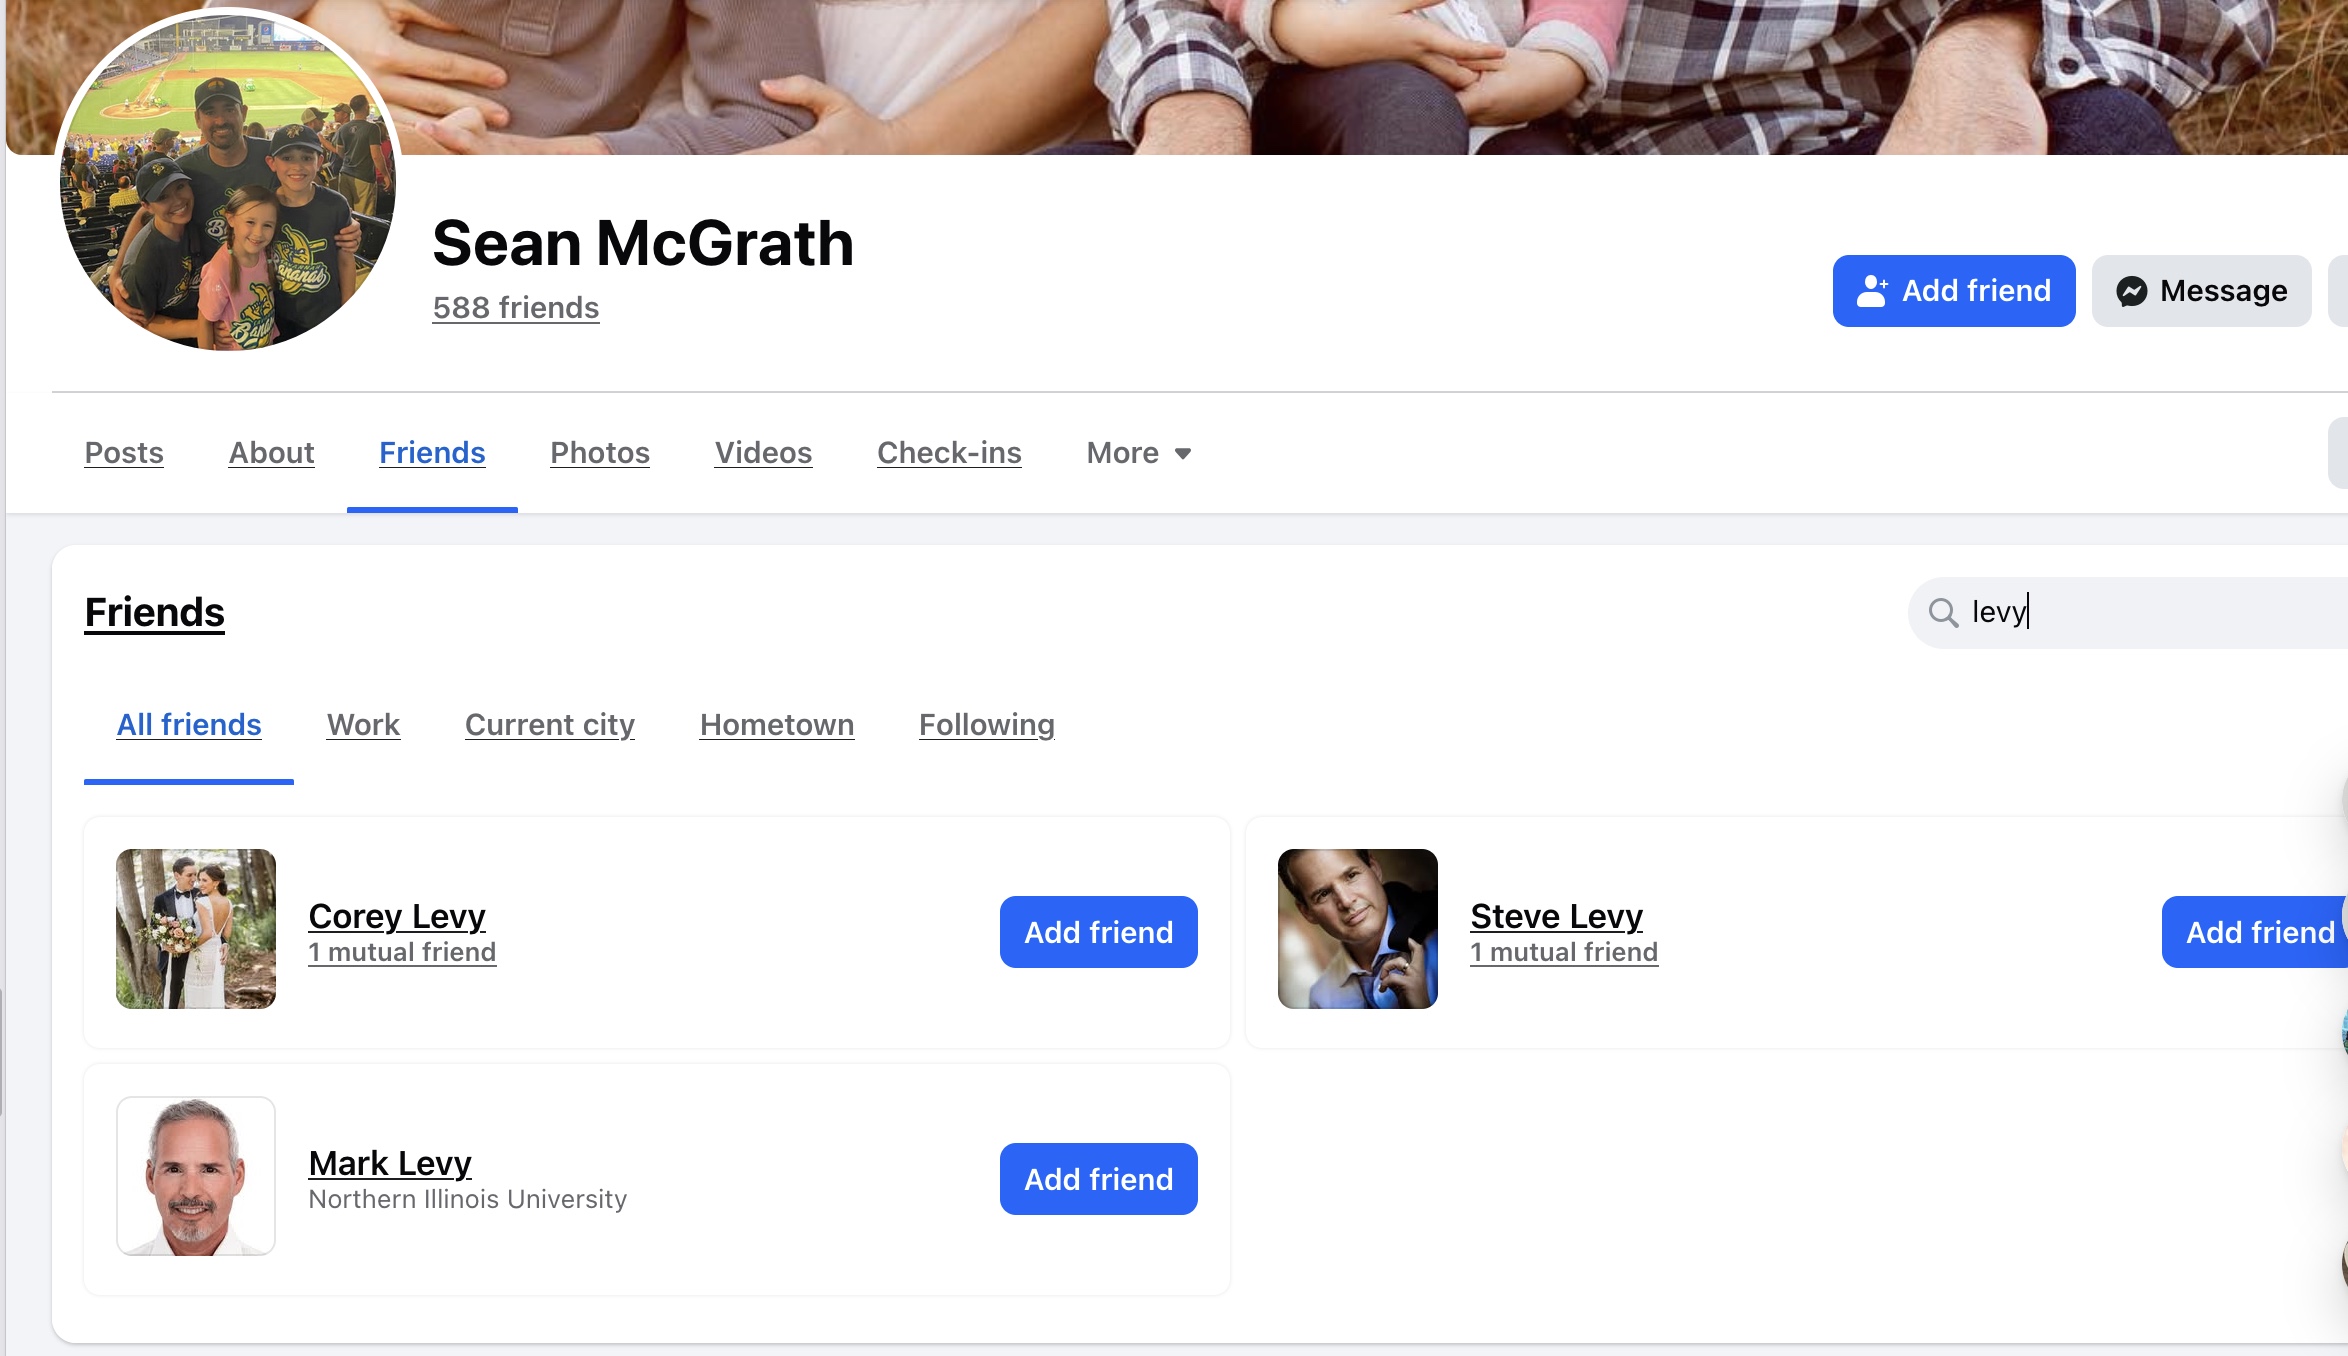This screenshot has height=1356, width=2348.
Task: Show the Hometown friends filter
Action: 777,725
